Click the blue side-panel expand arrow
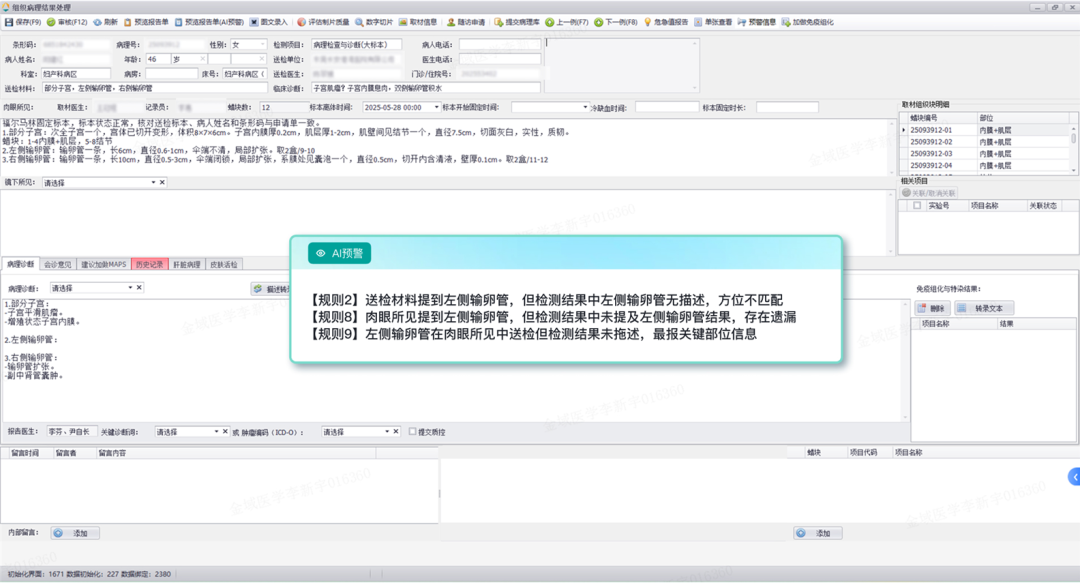1080x583 pixels. pos(1074,476)
